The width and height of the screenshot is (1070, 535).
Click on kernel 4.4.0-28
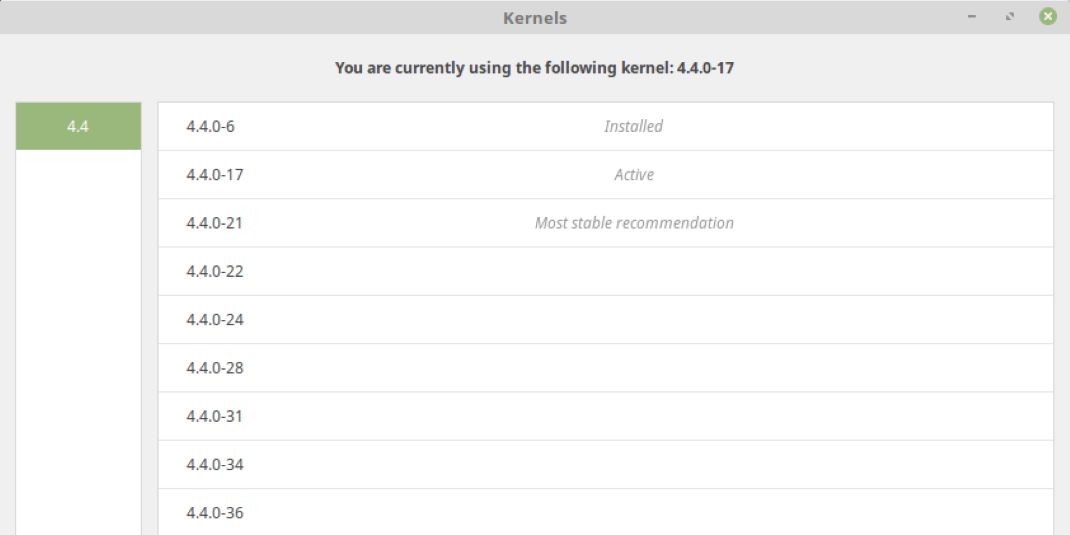(215, 368)
